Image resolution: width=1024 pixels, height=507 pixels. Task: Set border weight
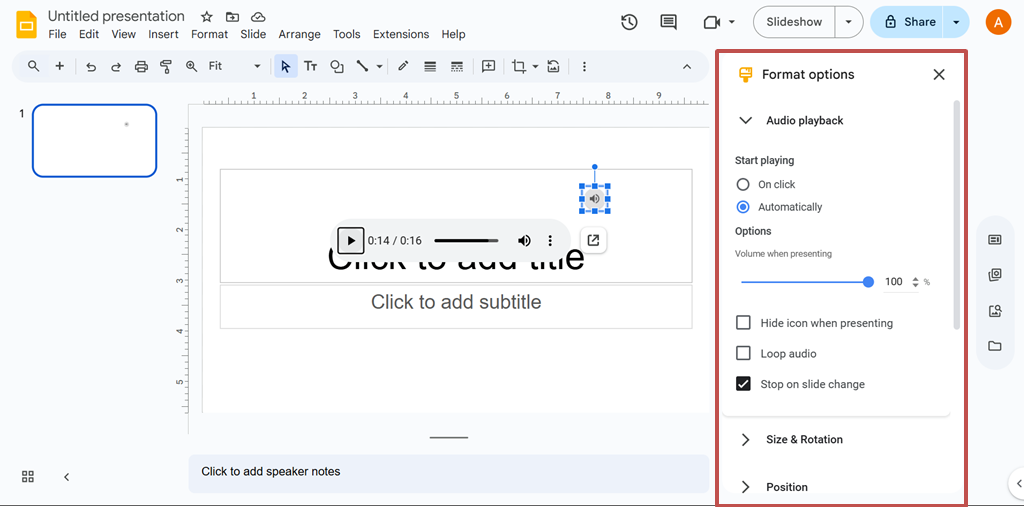tap(430, 66)
